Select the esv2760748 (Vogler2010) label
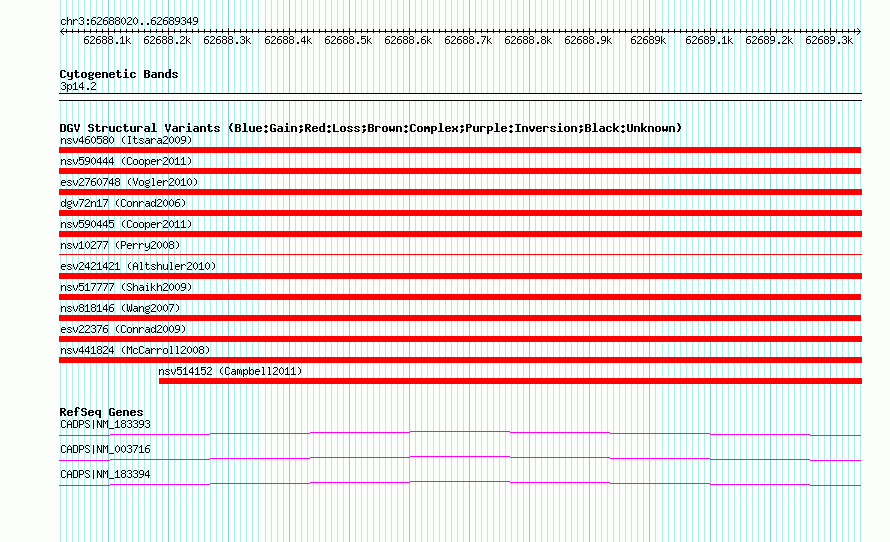Screen dimensions: 890x542 129,182
